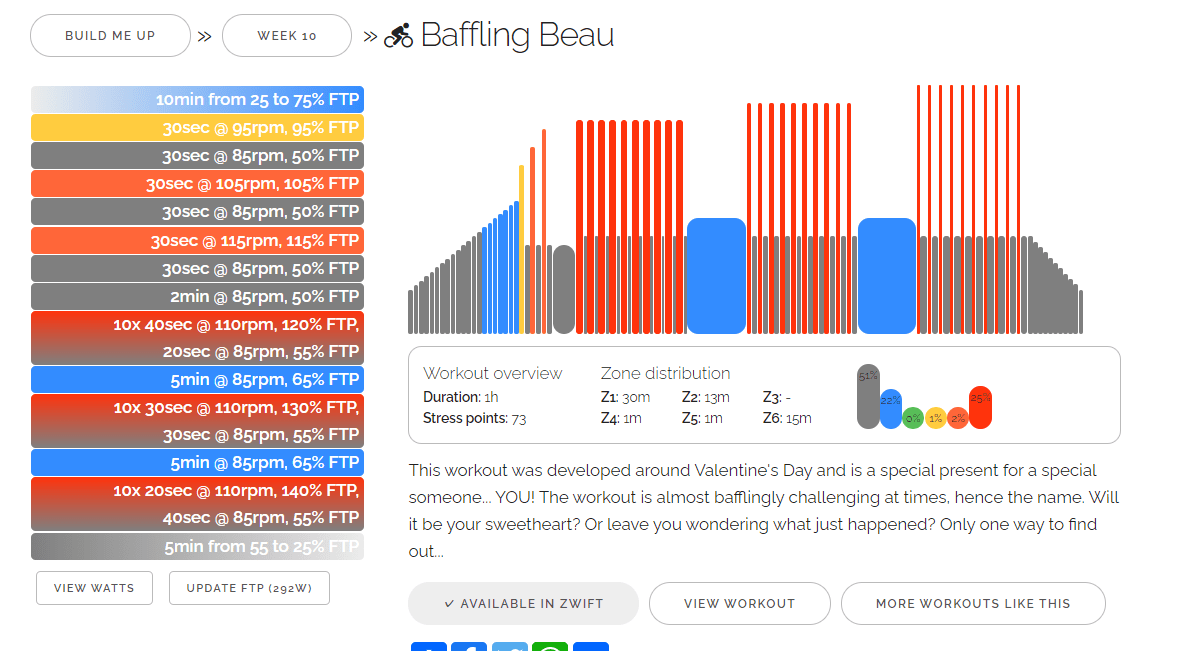Go to Week 10 breadcrumb

click(287, 36)
